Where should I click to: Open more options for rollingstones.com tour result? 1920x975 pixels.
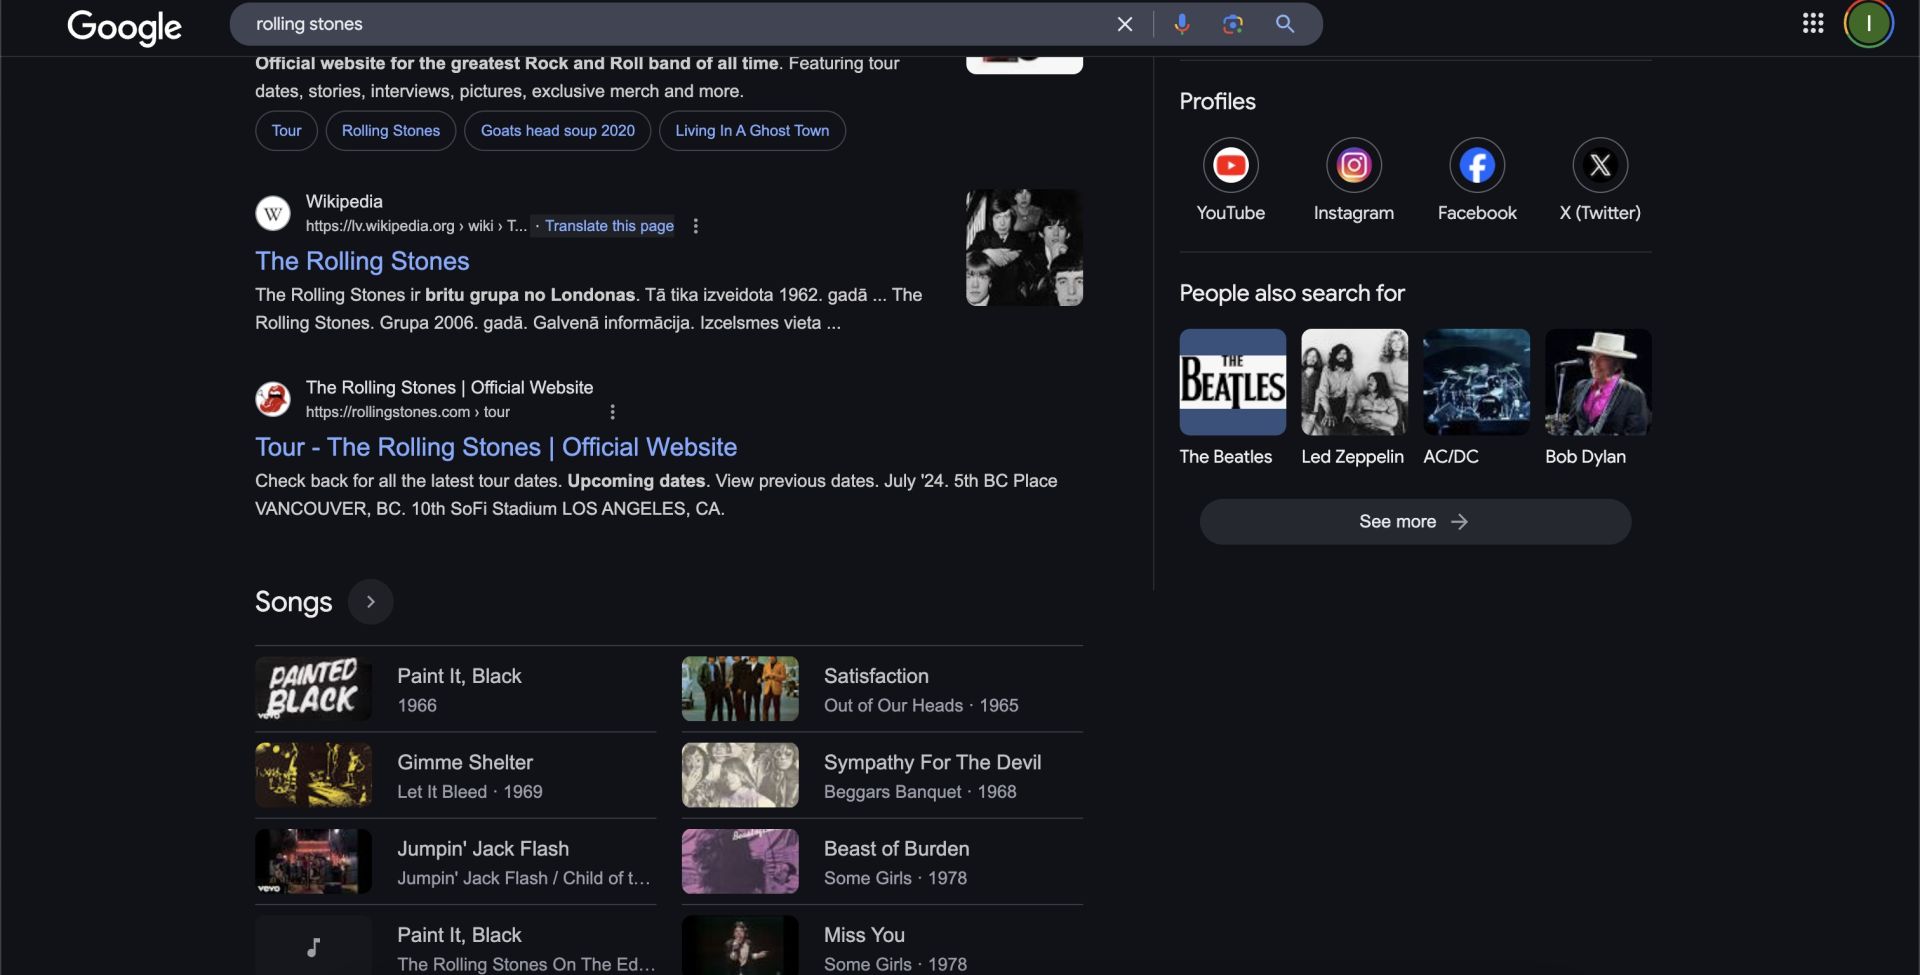coord(613,412)
